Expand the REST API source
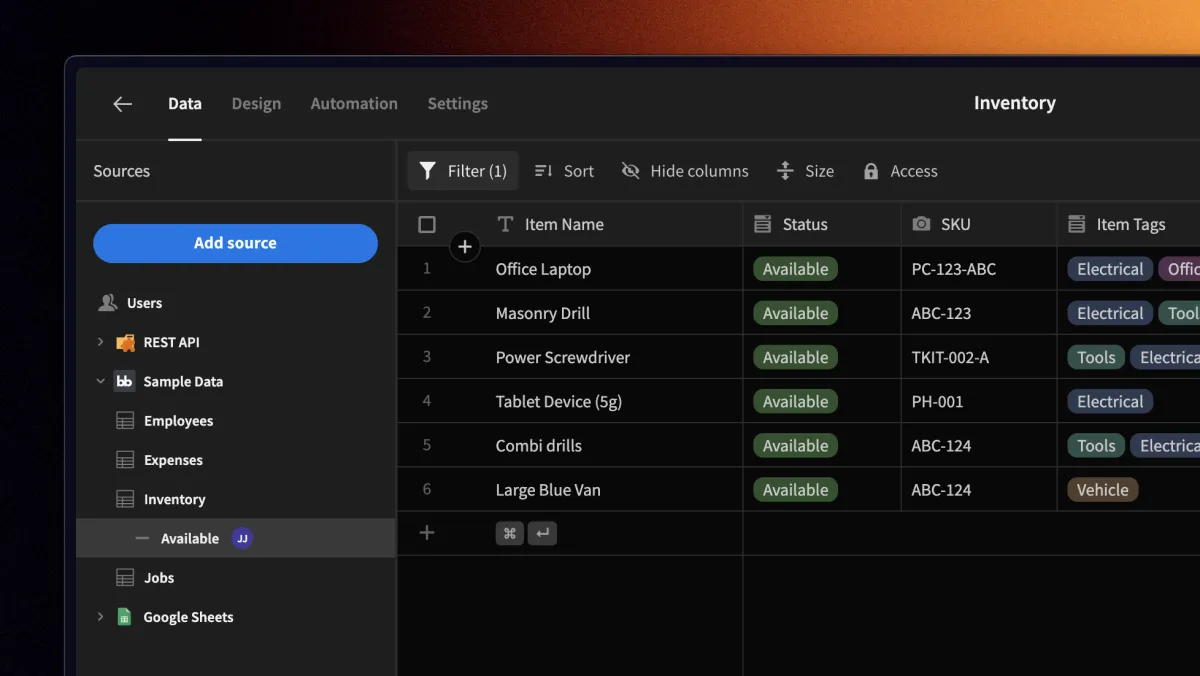 click(100, 342)
